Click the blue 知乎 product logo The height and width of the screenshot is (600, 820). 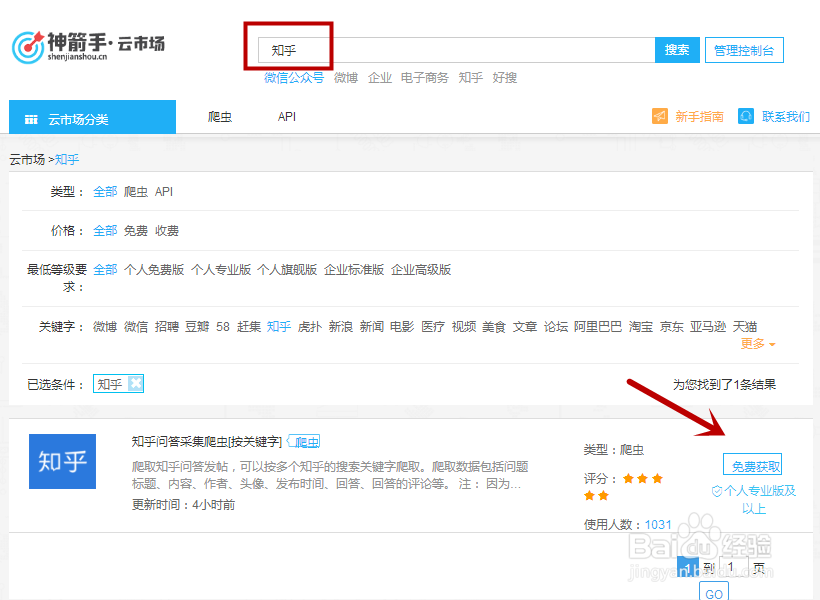pyautogui.click(x=62, y=462)
